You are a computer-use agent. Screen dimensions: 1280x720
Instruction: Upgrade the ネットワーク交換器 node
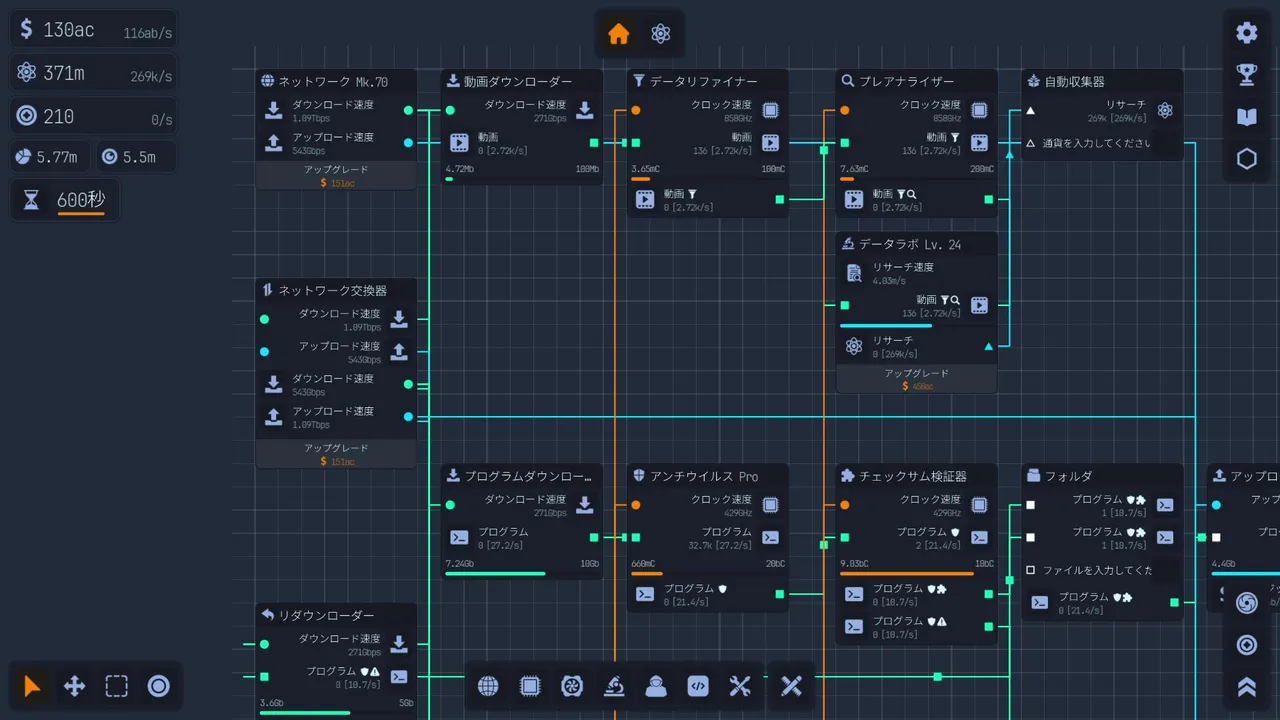336,454
